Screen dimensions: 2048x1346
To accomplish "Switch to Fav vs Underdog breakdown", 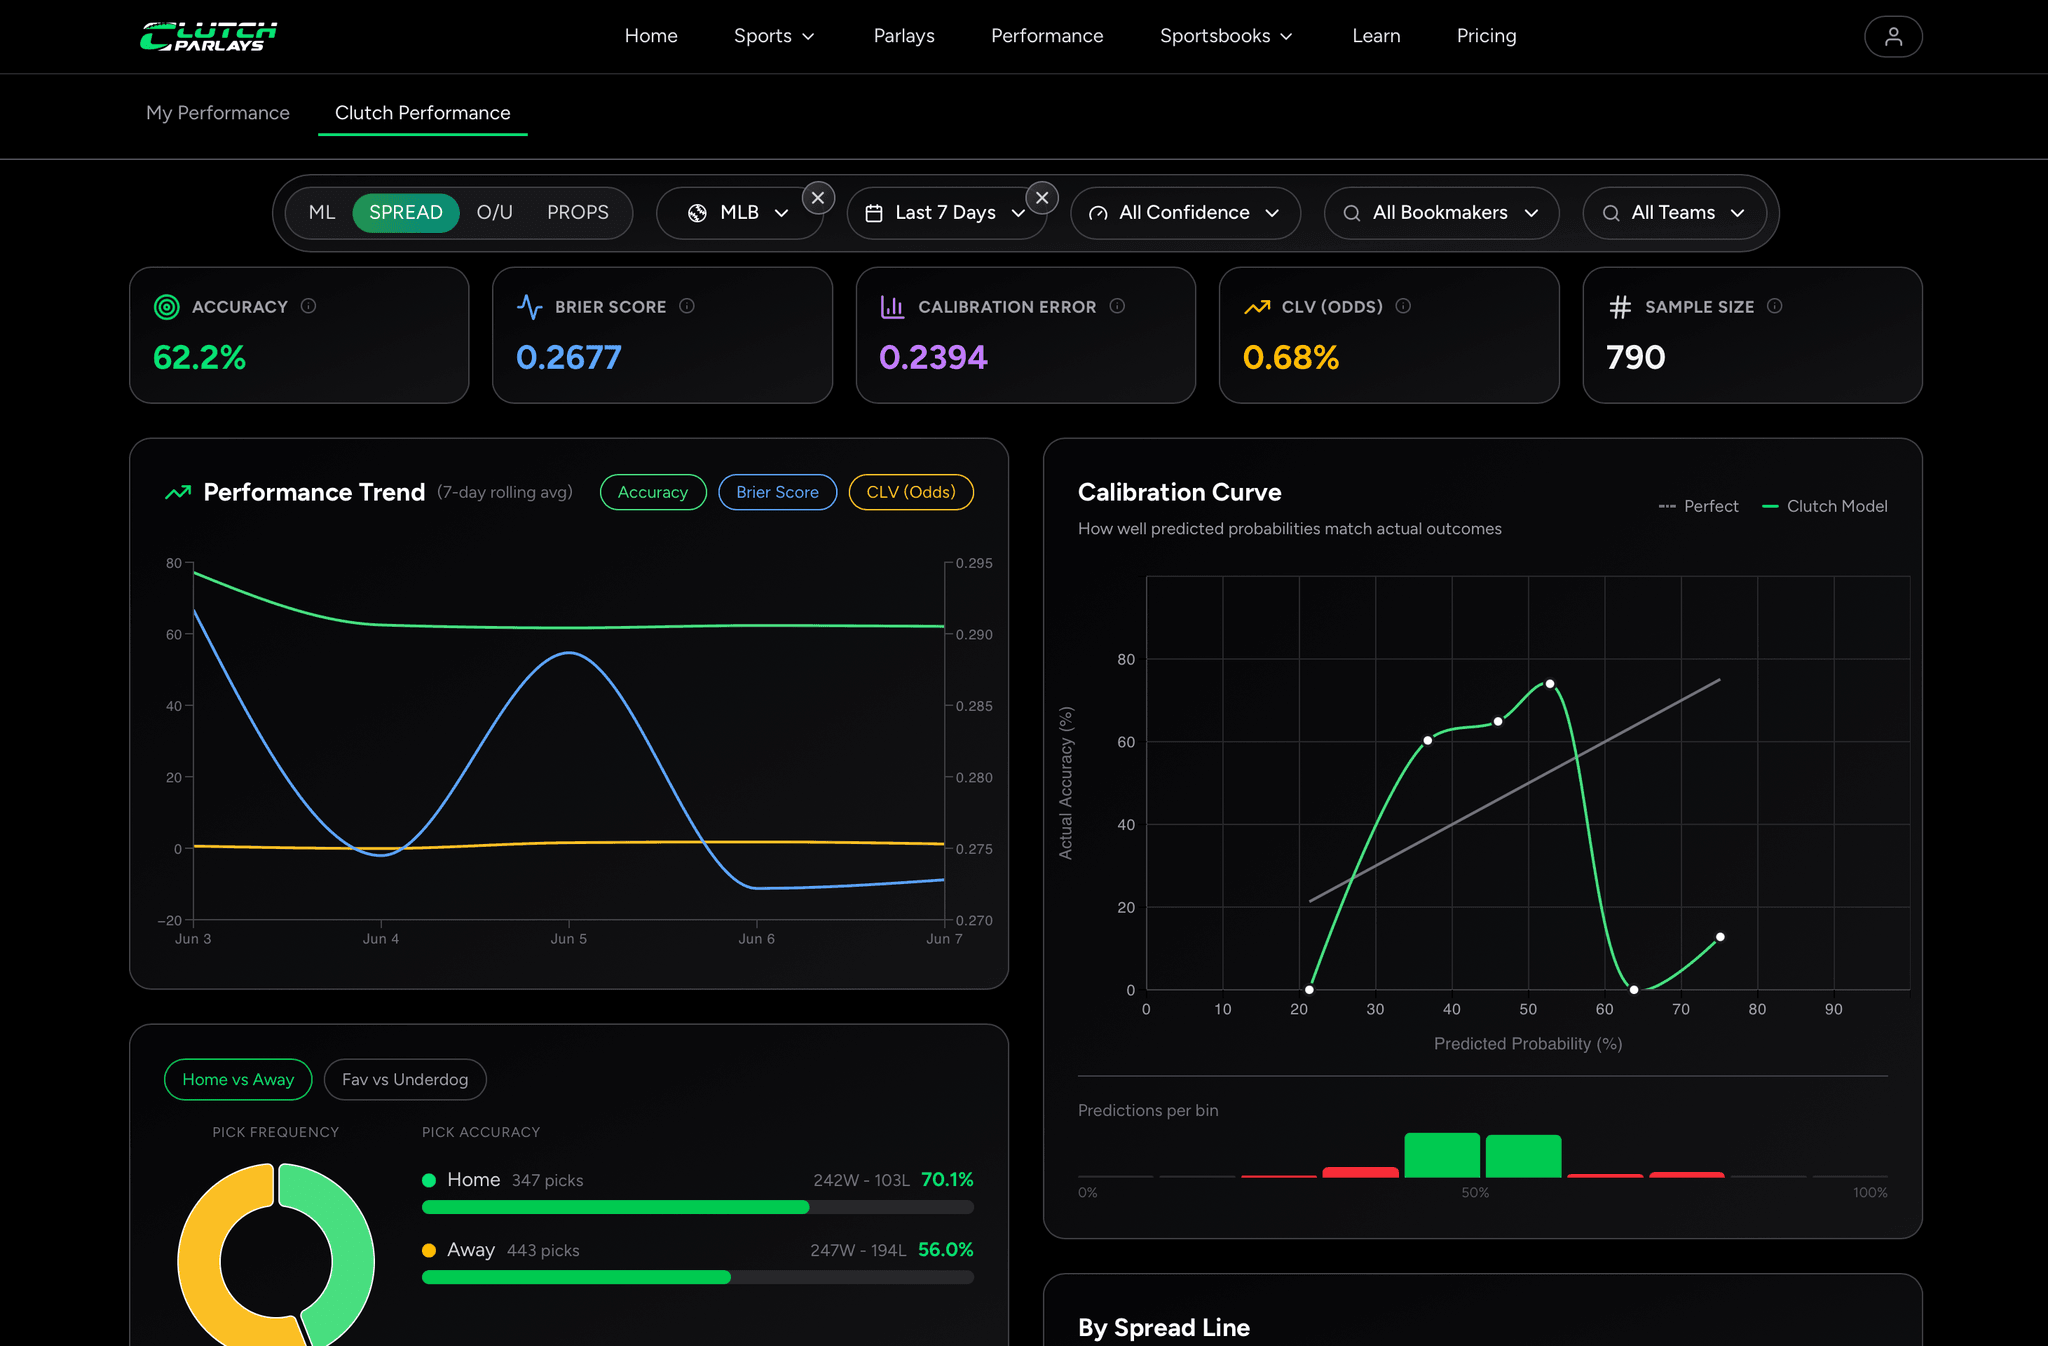I will tap(405, 1080).
